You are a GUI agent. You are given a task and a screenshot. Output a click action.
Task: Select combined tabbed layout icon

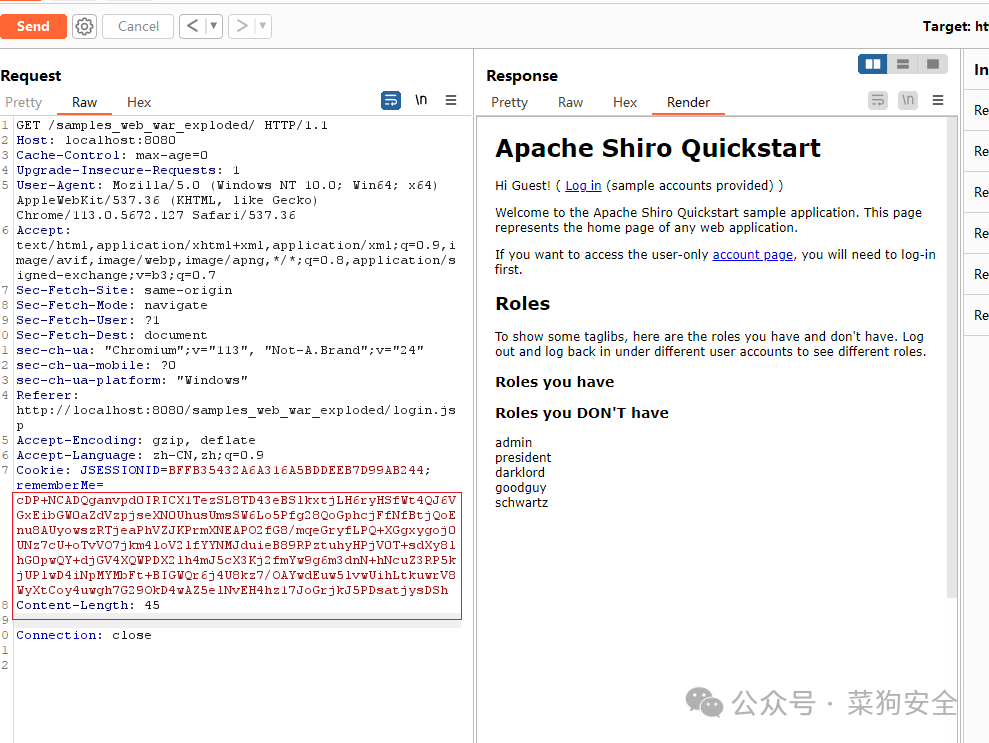[932, 64]
